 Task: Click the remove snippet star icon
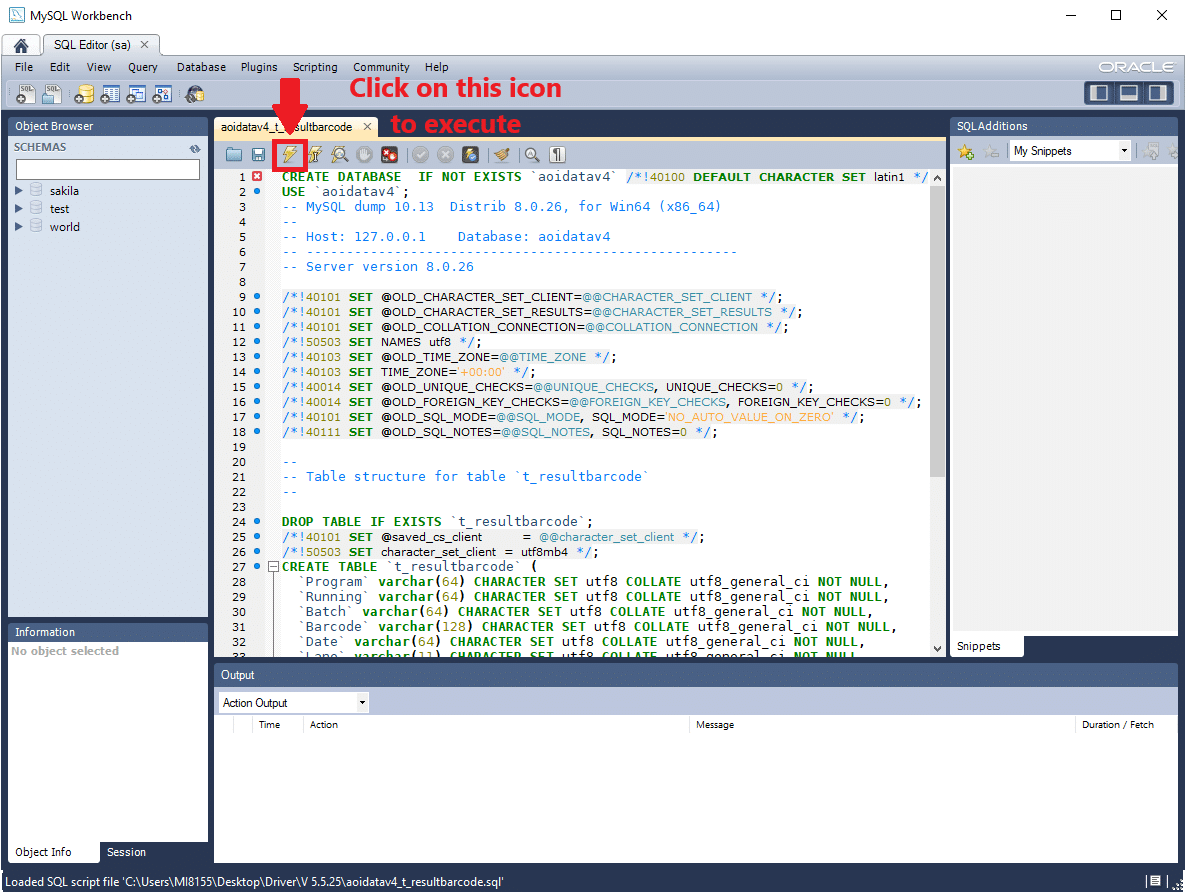(991, 152)
